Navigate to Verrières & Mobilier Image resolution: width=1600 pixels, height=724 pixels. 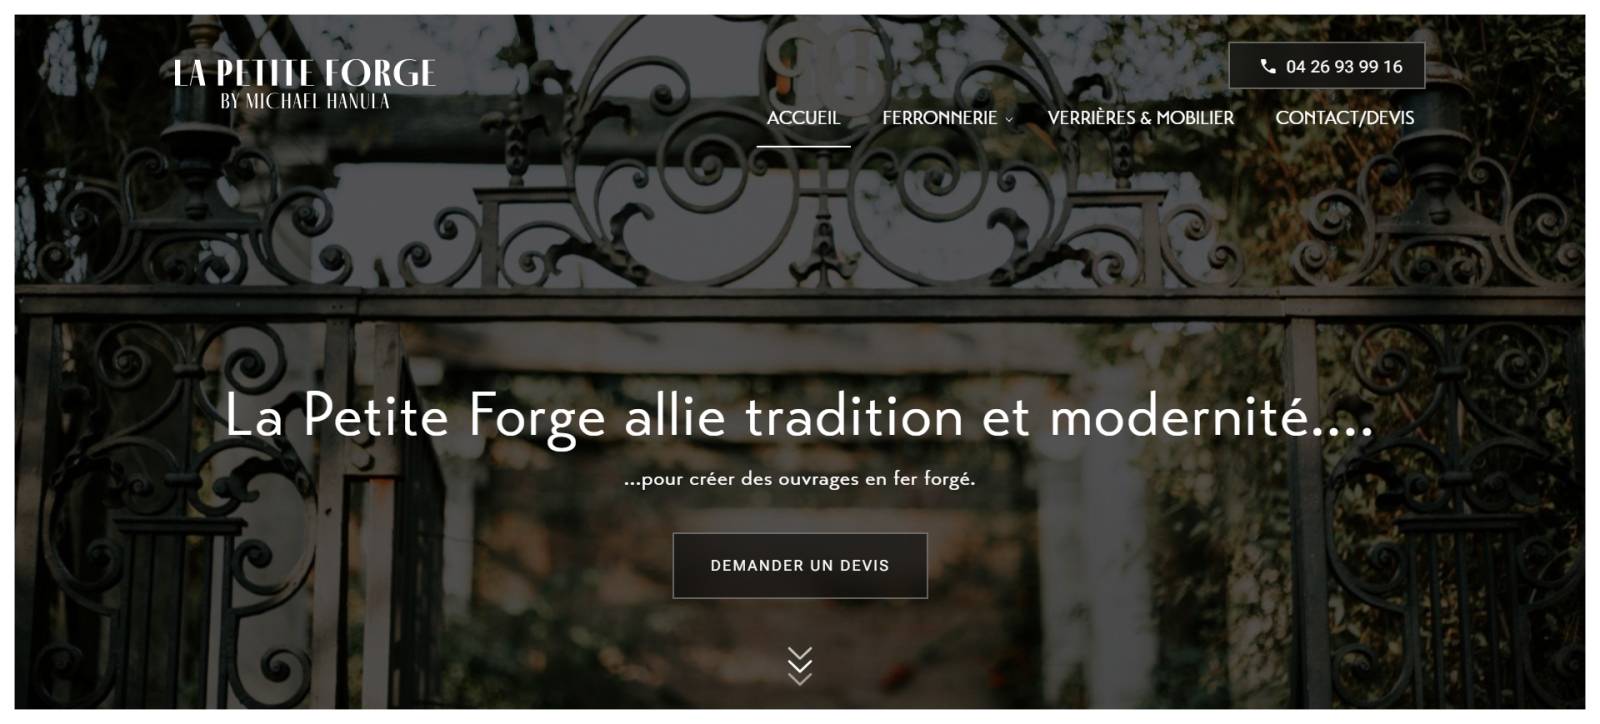coord(1140,117)
